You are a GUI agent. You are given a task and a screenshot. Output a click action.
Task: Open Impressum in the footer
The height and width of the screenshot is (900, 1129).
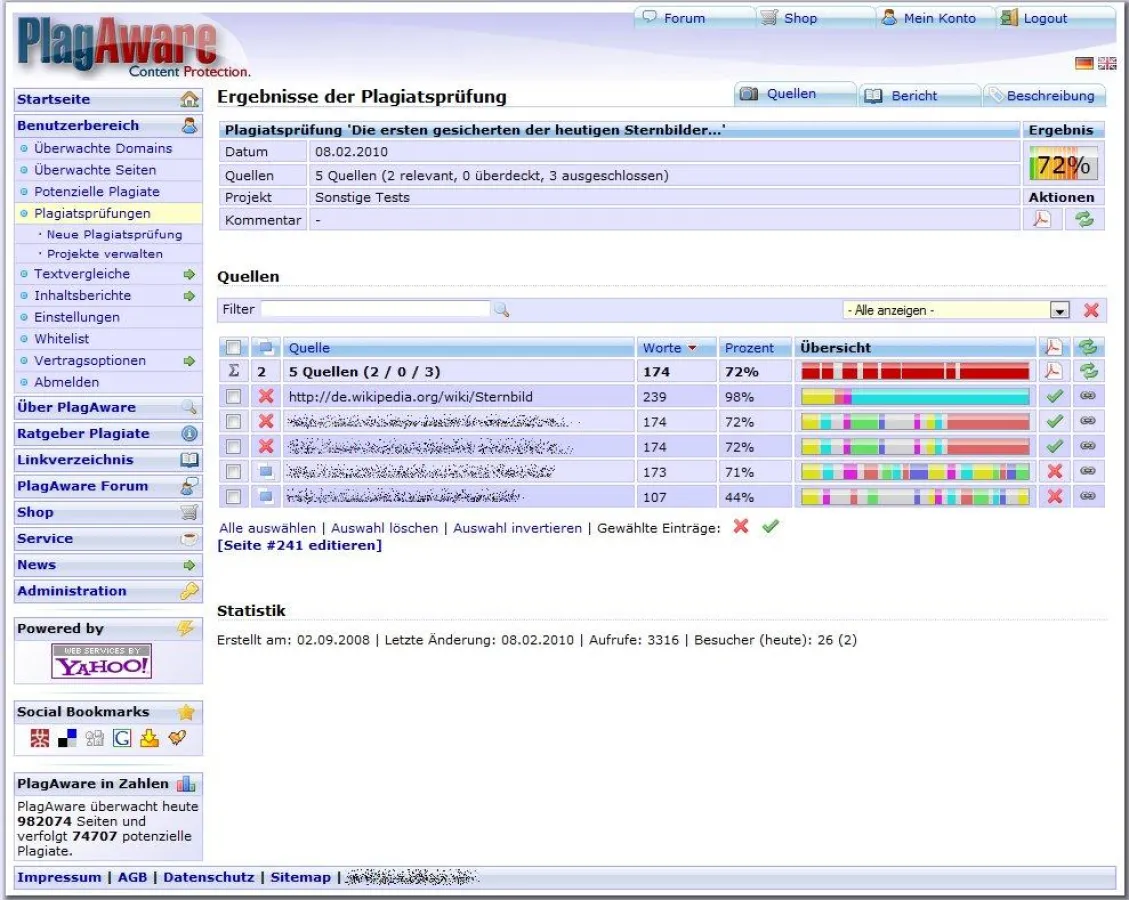(x=59, y=877)
